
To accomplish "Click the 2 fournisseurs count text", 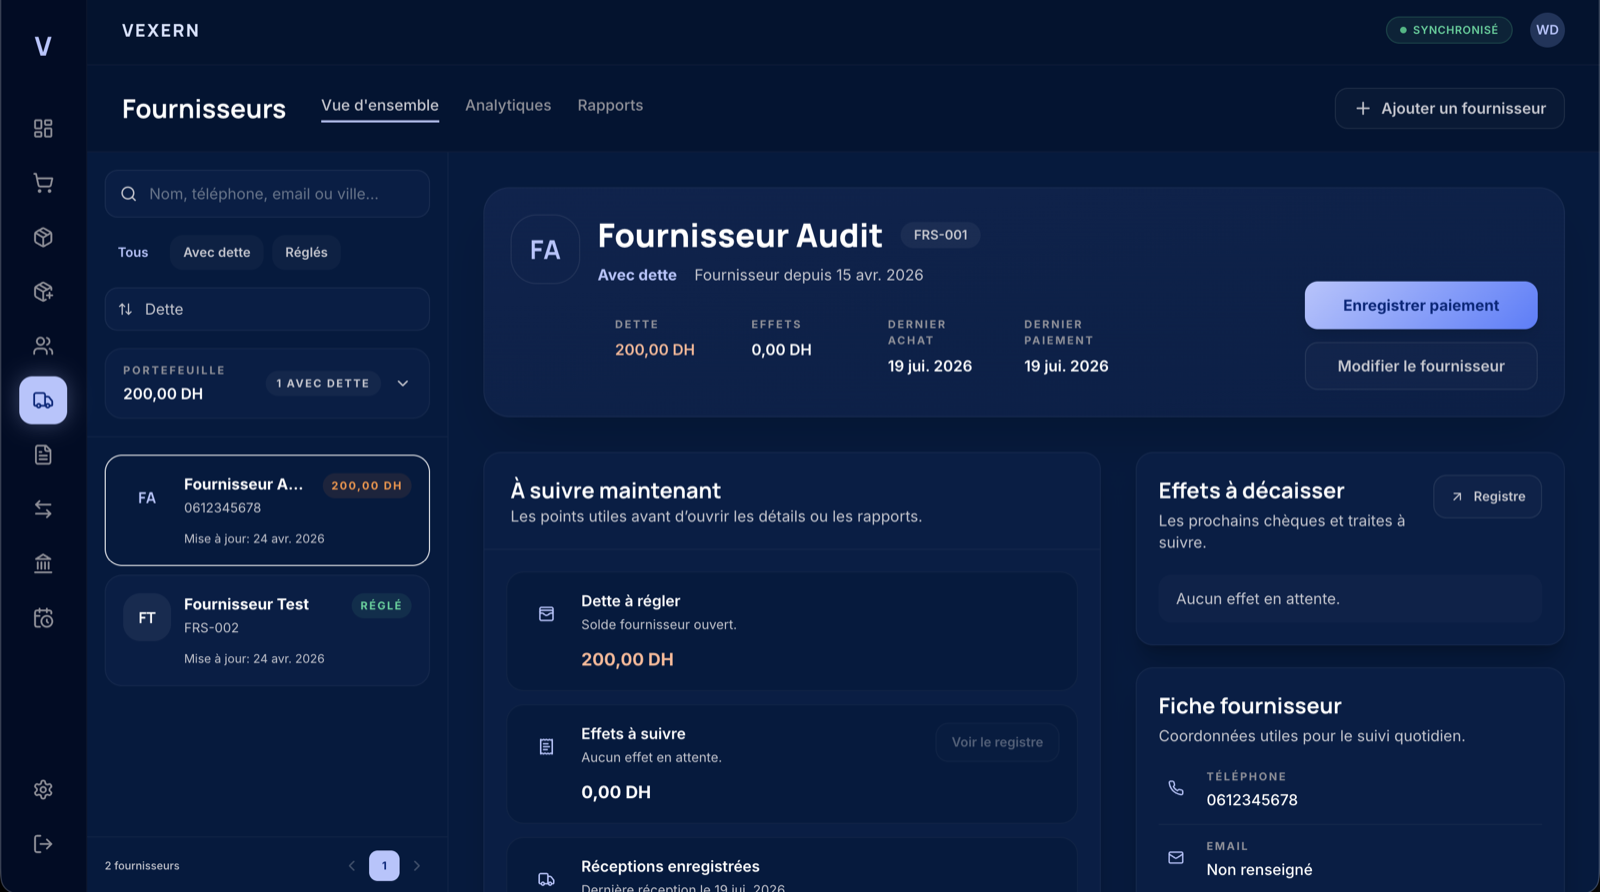I will 142,866.
